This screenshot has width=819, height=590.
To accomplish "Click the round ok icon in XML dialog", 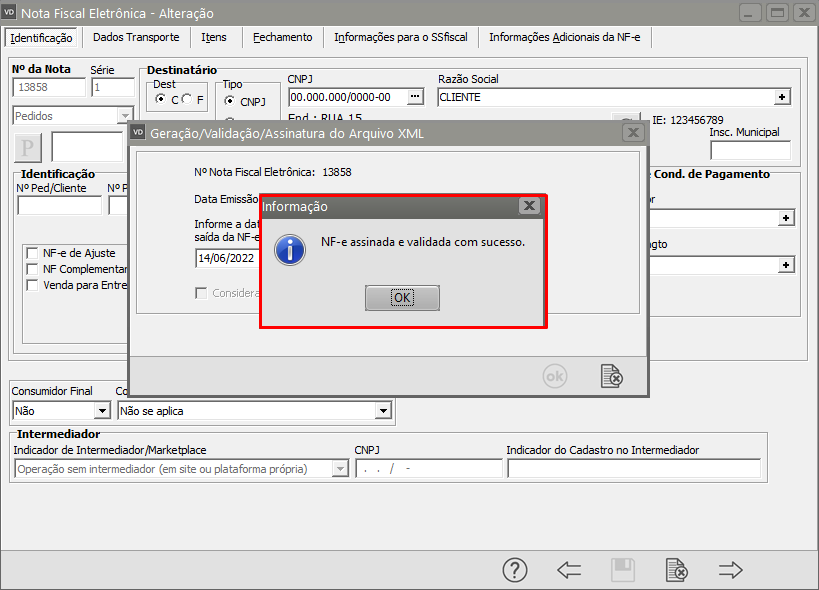I will 555,376.
